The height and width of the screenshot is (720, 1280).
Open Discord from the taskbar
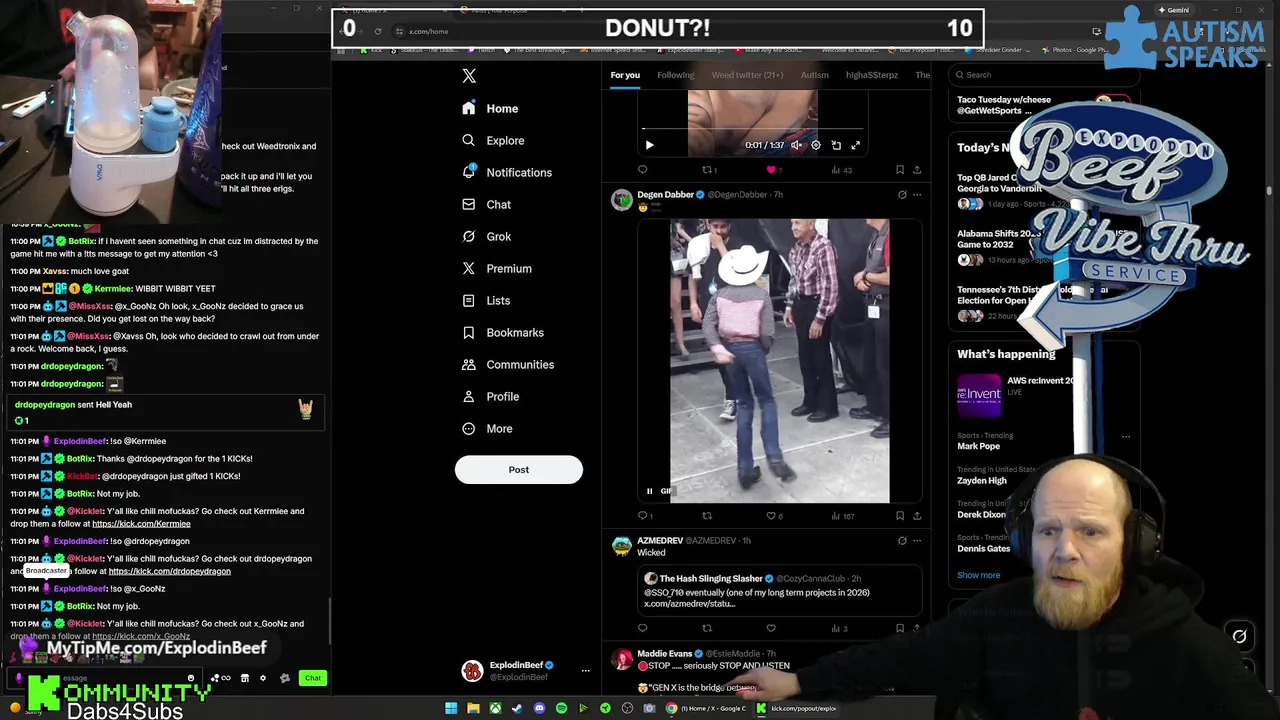tap(539, 708)
